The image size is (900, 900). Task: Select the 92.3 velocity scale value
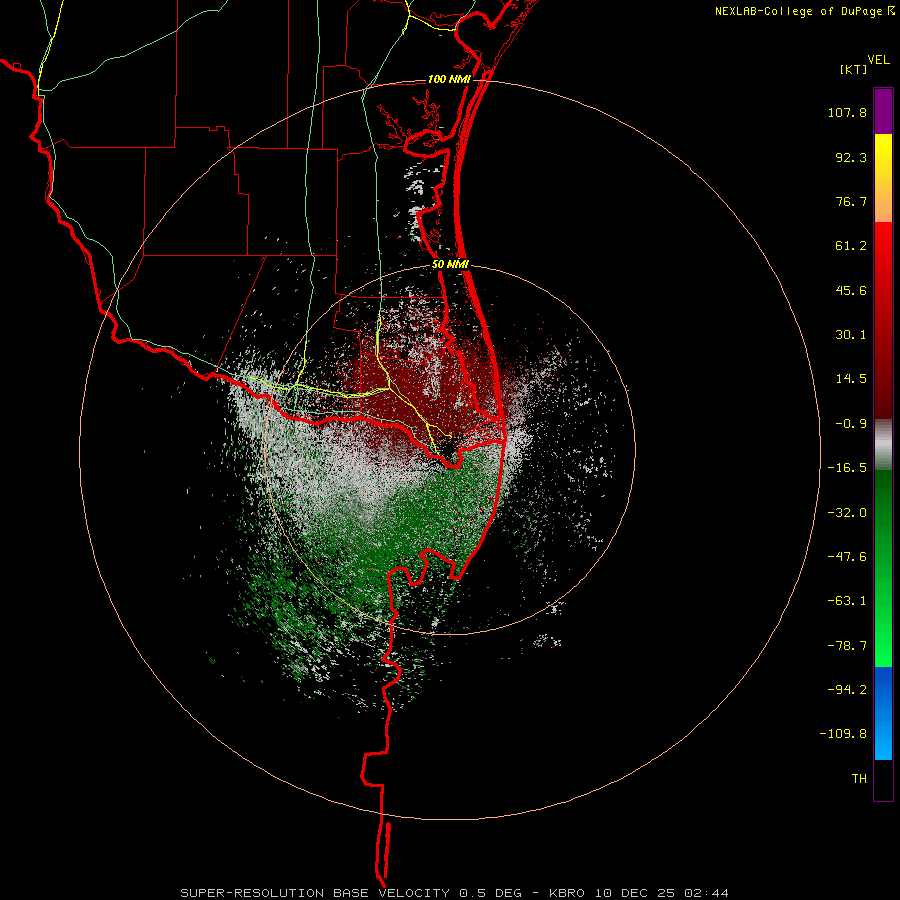pos(851,157)
